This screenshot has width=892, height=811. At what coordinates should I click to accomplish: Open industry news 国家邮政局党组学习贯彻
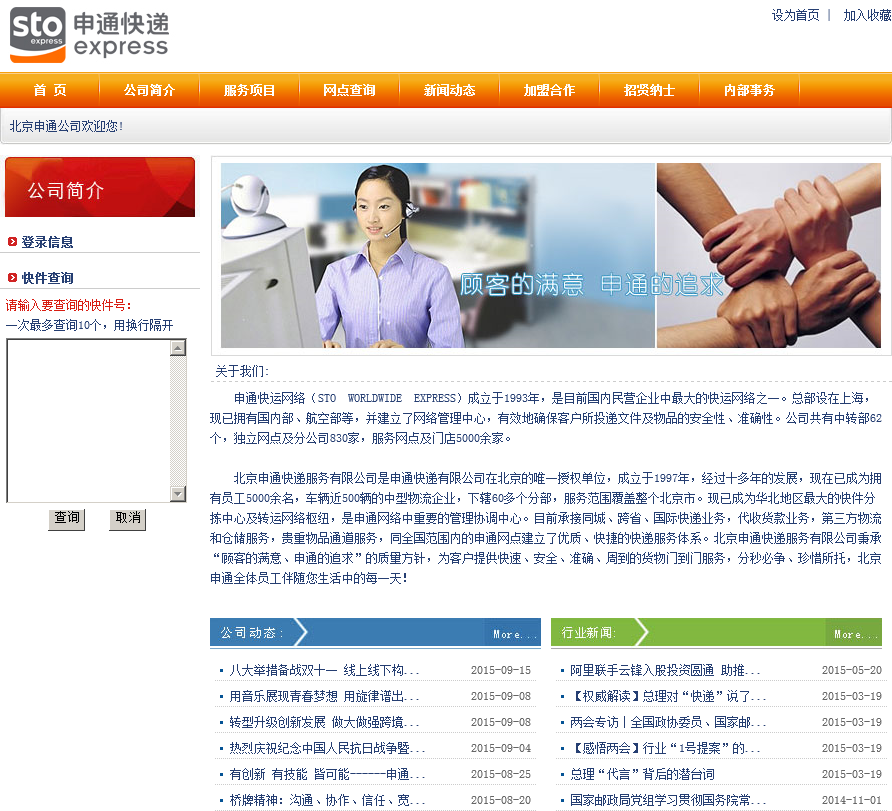(668, 800)
